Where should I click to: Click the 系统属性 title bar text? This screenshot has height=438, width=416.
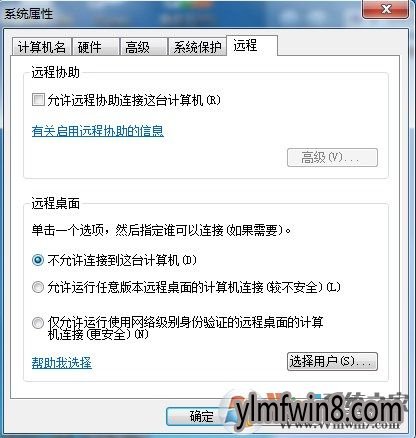(29, 14)
